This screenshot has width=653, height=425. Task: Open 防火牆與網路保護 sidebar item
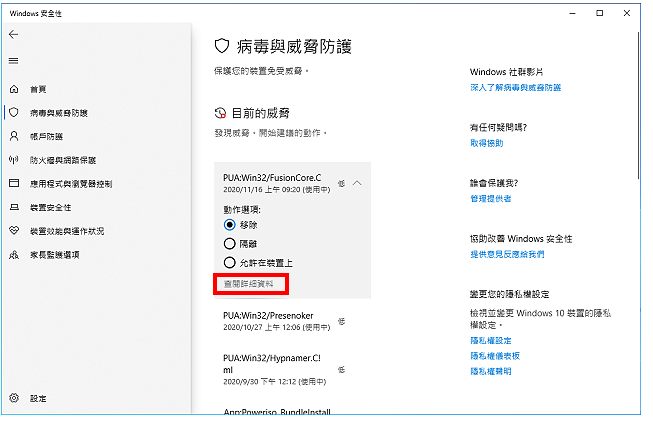coord(63,160)
